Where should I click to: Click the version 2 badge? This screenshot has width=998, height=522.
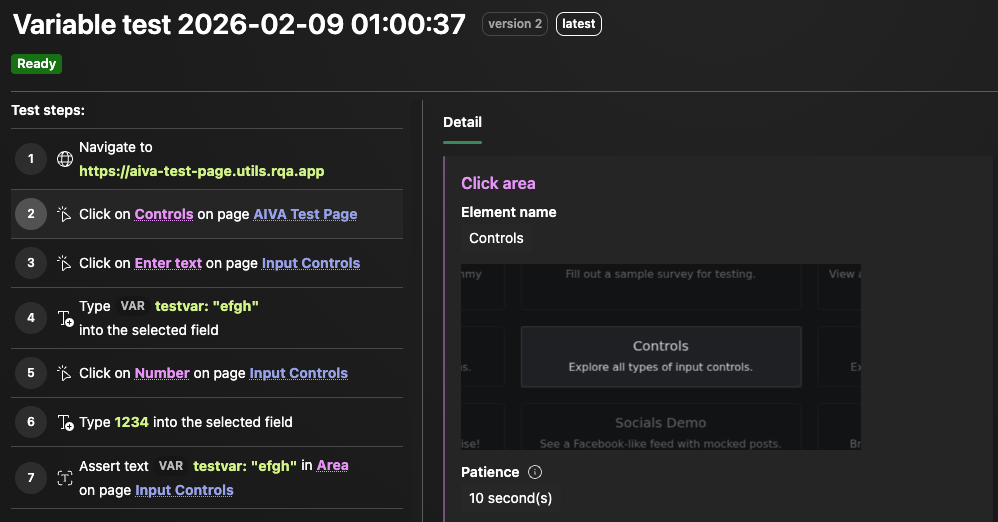pyautogui.click(x=515, y=24)
